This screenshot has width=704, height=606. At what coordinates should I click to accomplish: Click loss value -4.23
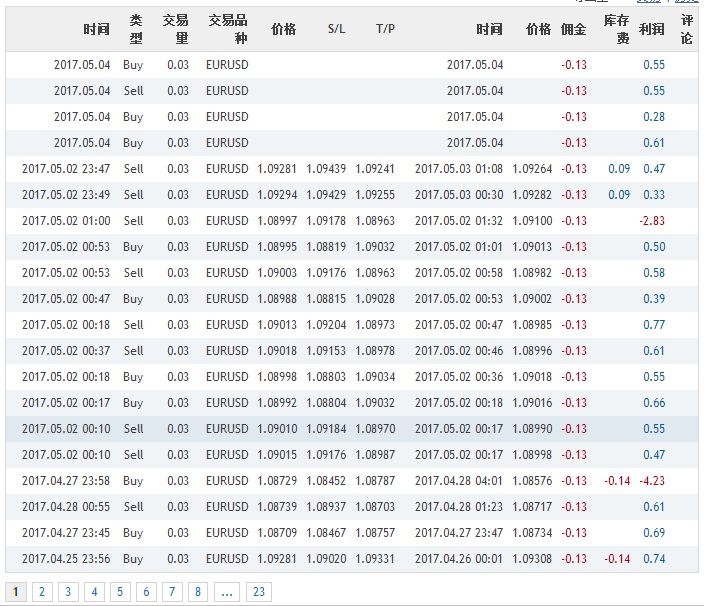652,481
